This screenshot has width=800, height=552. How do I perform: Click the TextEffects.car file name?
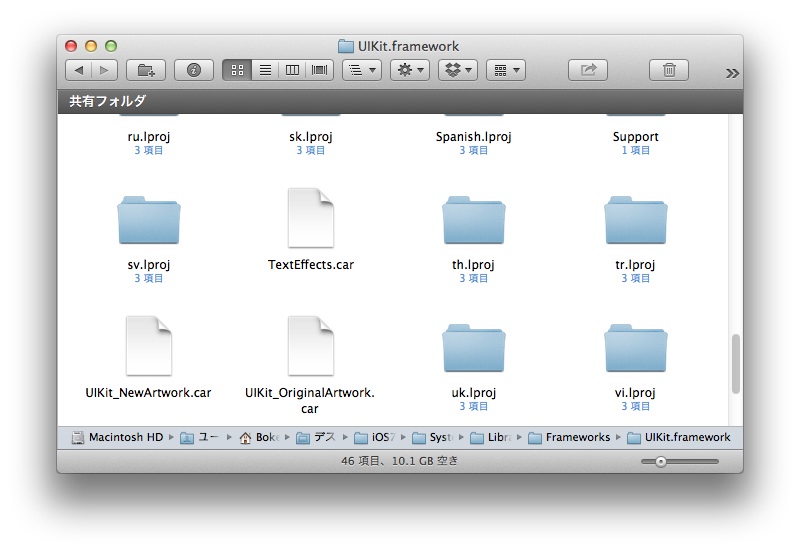click(x=311, y=265)
